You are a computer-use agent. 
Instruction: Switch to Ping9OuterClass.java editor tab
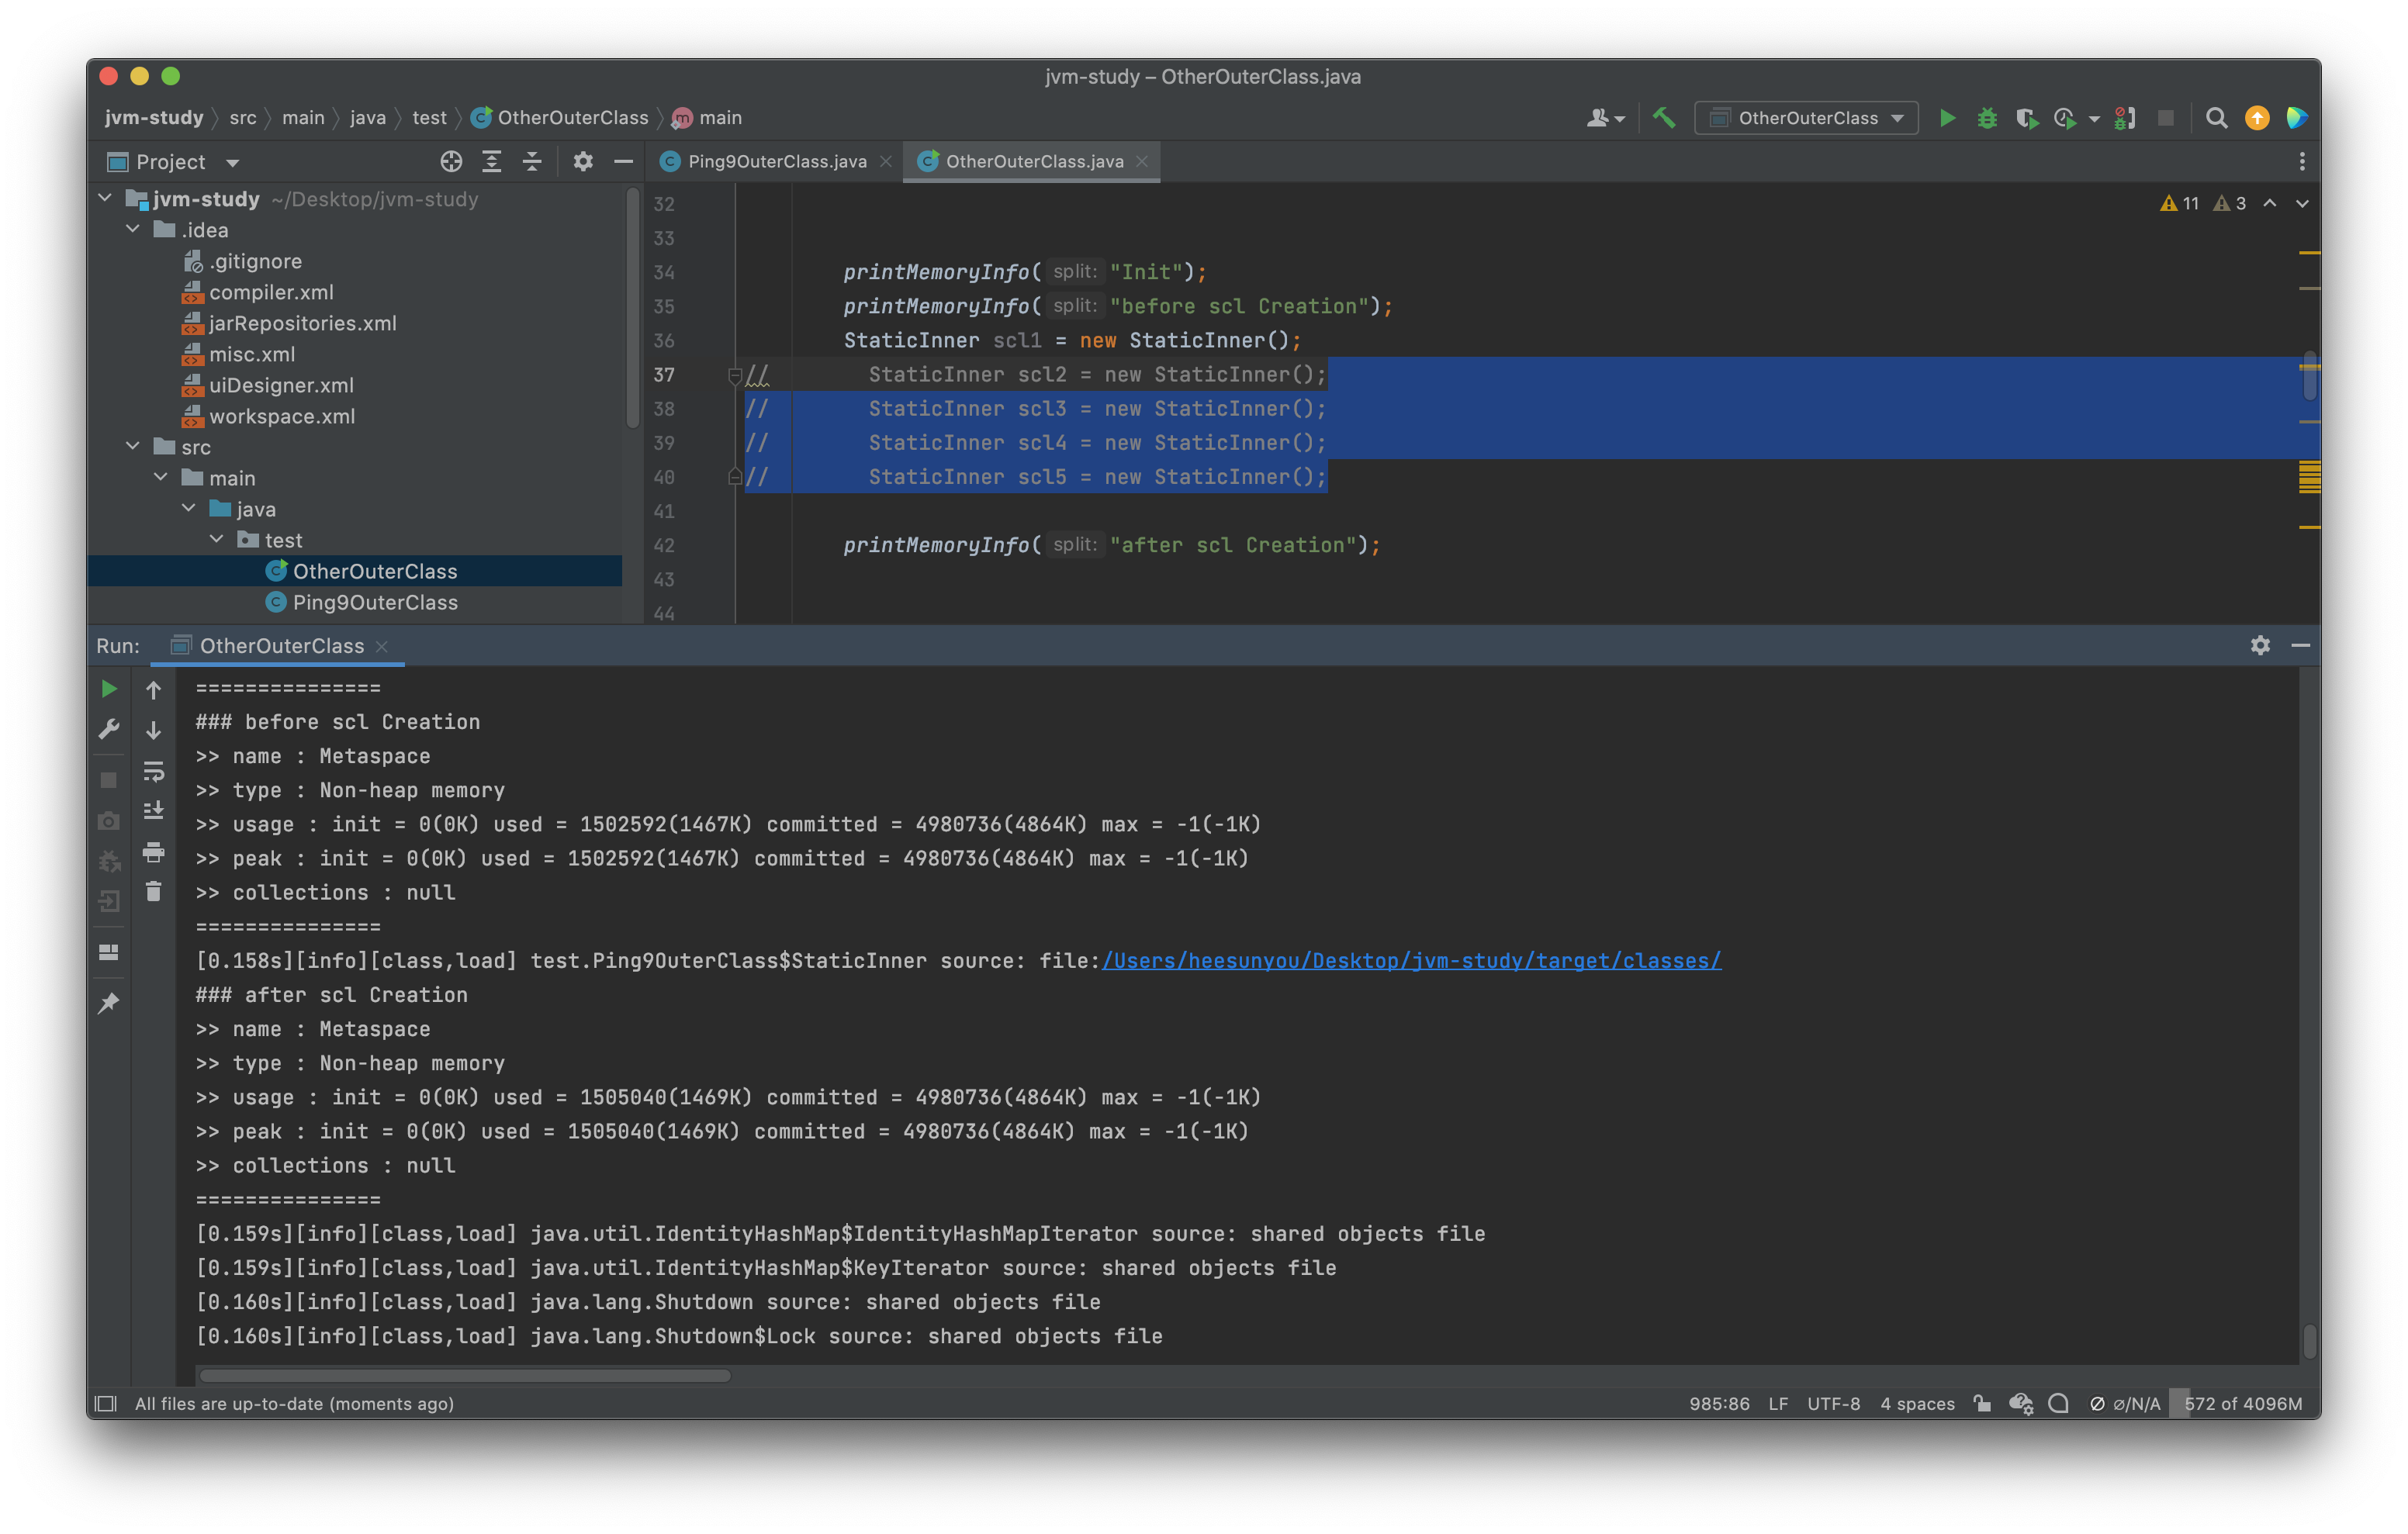pyautogui.click(x=776, y=162)
